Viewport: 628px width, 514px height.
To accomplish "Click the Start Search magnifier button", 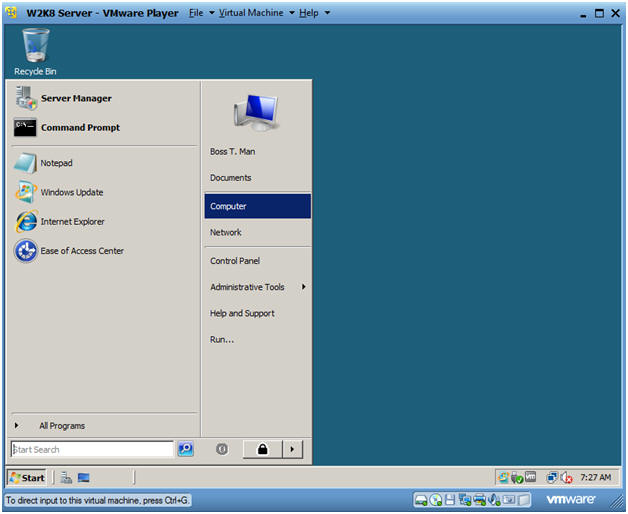I will pyautogui.click(x=185, y=449).
